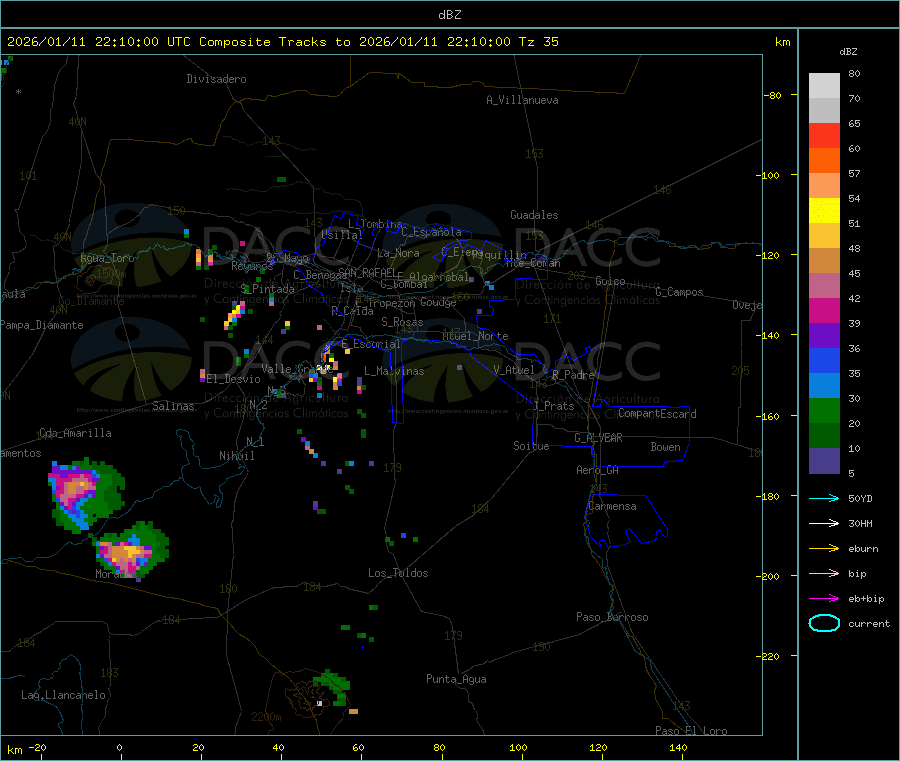Click the 'La_Nora' map label
This screenshot has height=761, width=900.
tap(398, 253)
